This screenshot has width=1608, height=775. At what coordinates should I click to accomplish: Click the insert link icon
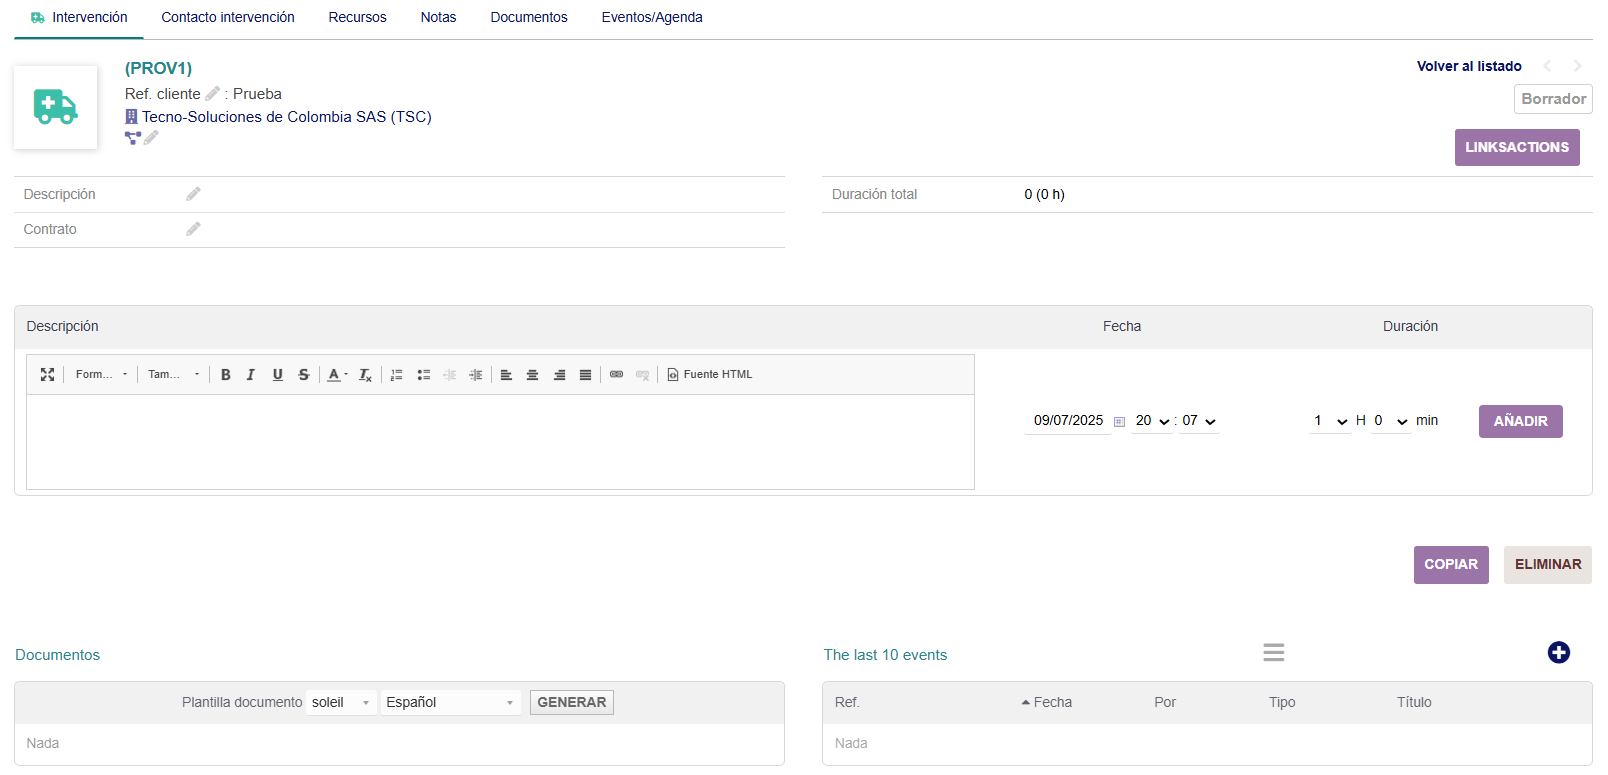[x=616, y=375]
